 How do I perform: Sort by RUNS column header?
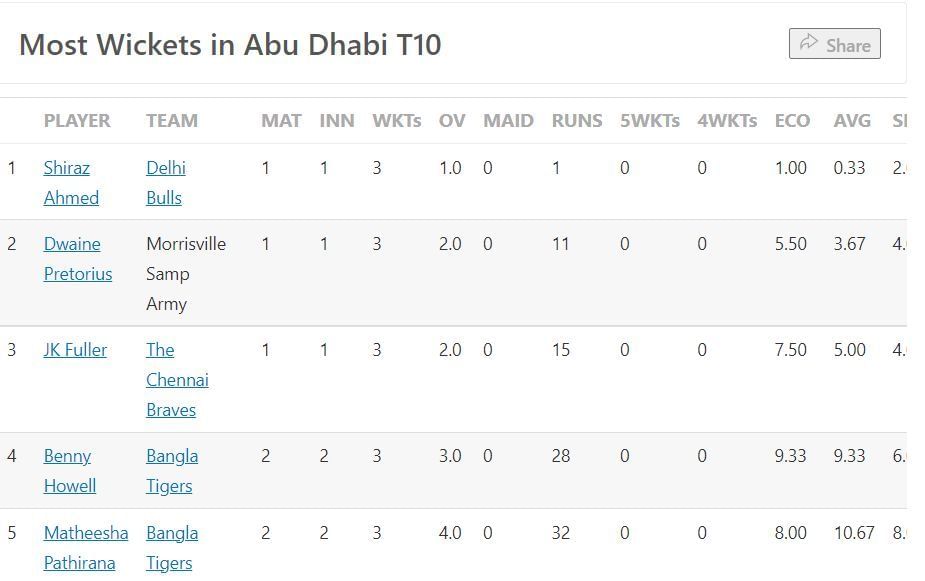click(x=576, y=121)
